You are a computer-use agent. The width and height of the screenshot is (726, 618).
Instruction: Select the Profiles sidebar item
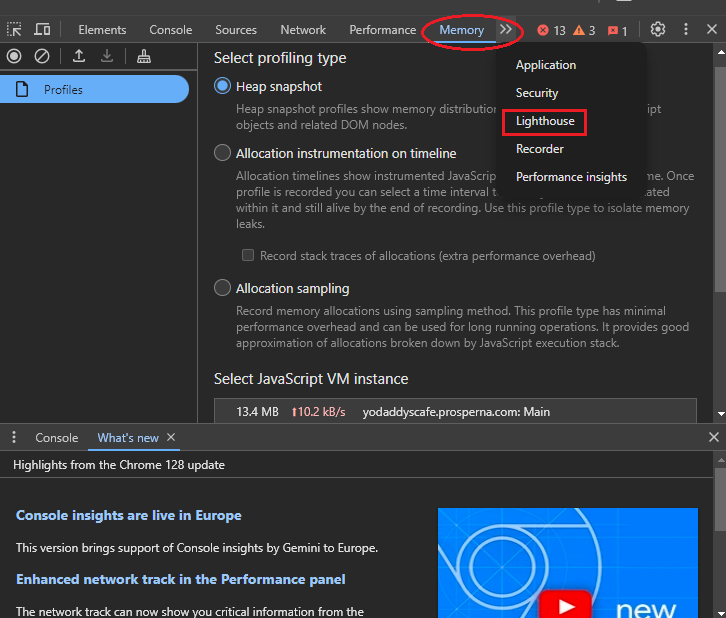(94, 89)
